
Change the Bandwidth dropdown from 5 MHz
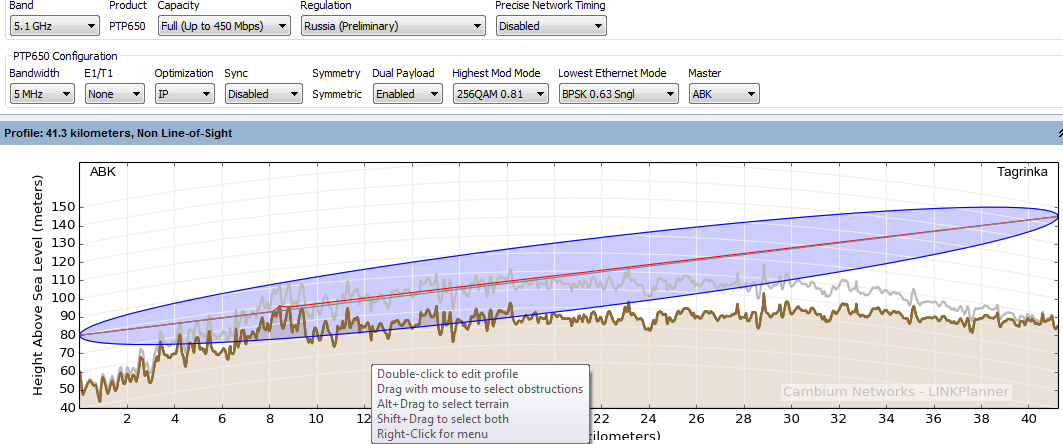pyautogui.click(x=42, y=94)
